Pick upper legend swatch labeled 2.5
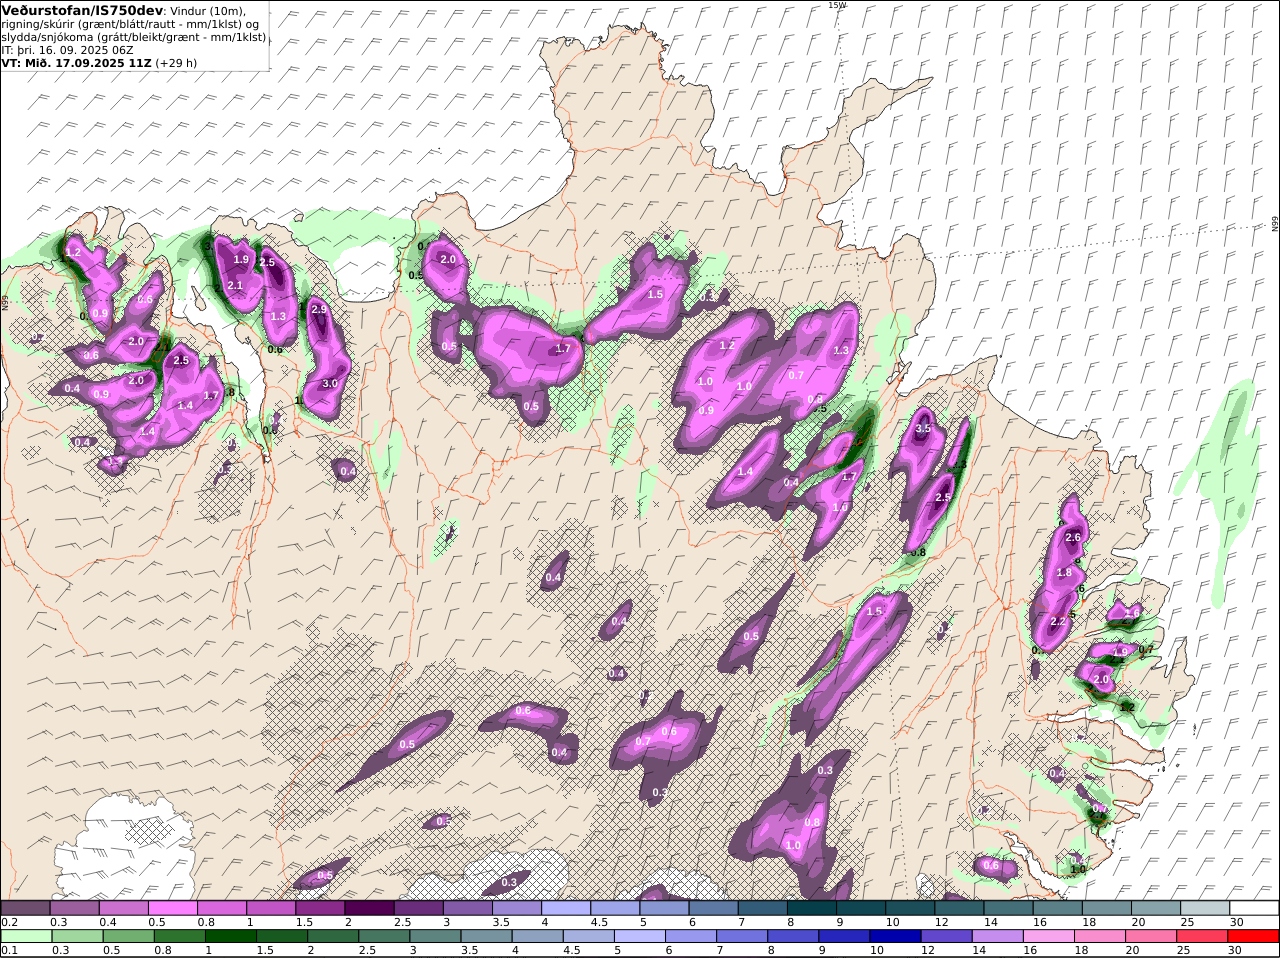The width and height of the screenshot is (1280, 958). (x=418, y=908)
